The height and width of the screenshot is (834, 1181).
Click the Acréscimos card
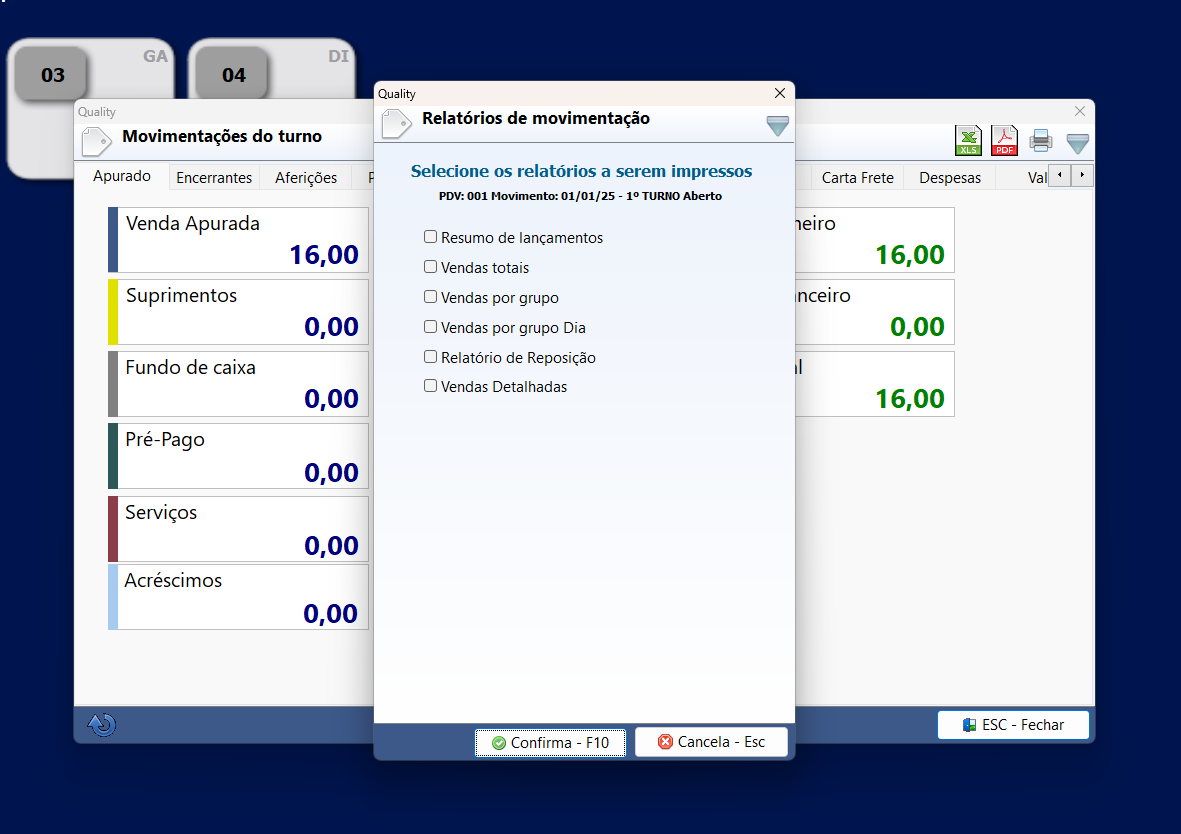238,597
